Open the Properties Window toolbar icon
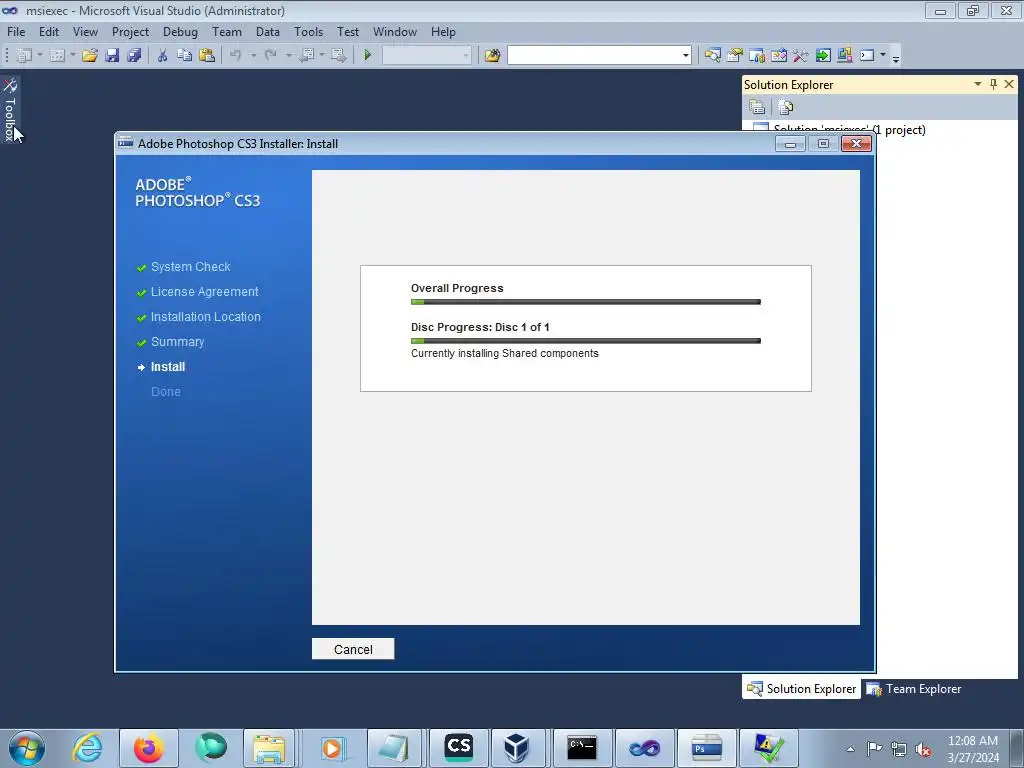Image resolution: width=1024 pixels, height=768 pixels. pos(735,56)
